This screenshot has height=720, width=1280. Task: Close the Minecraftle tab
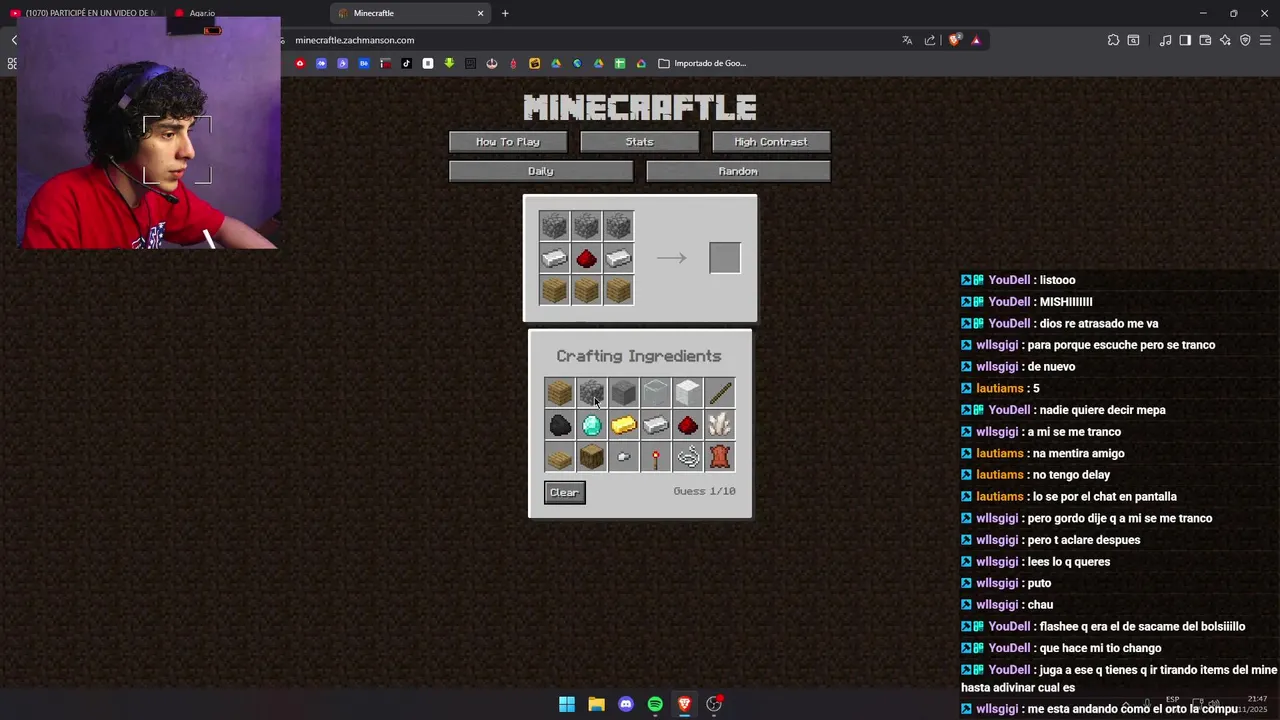tap(480, 13)
